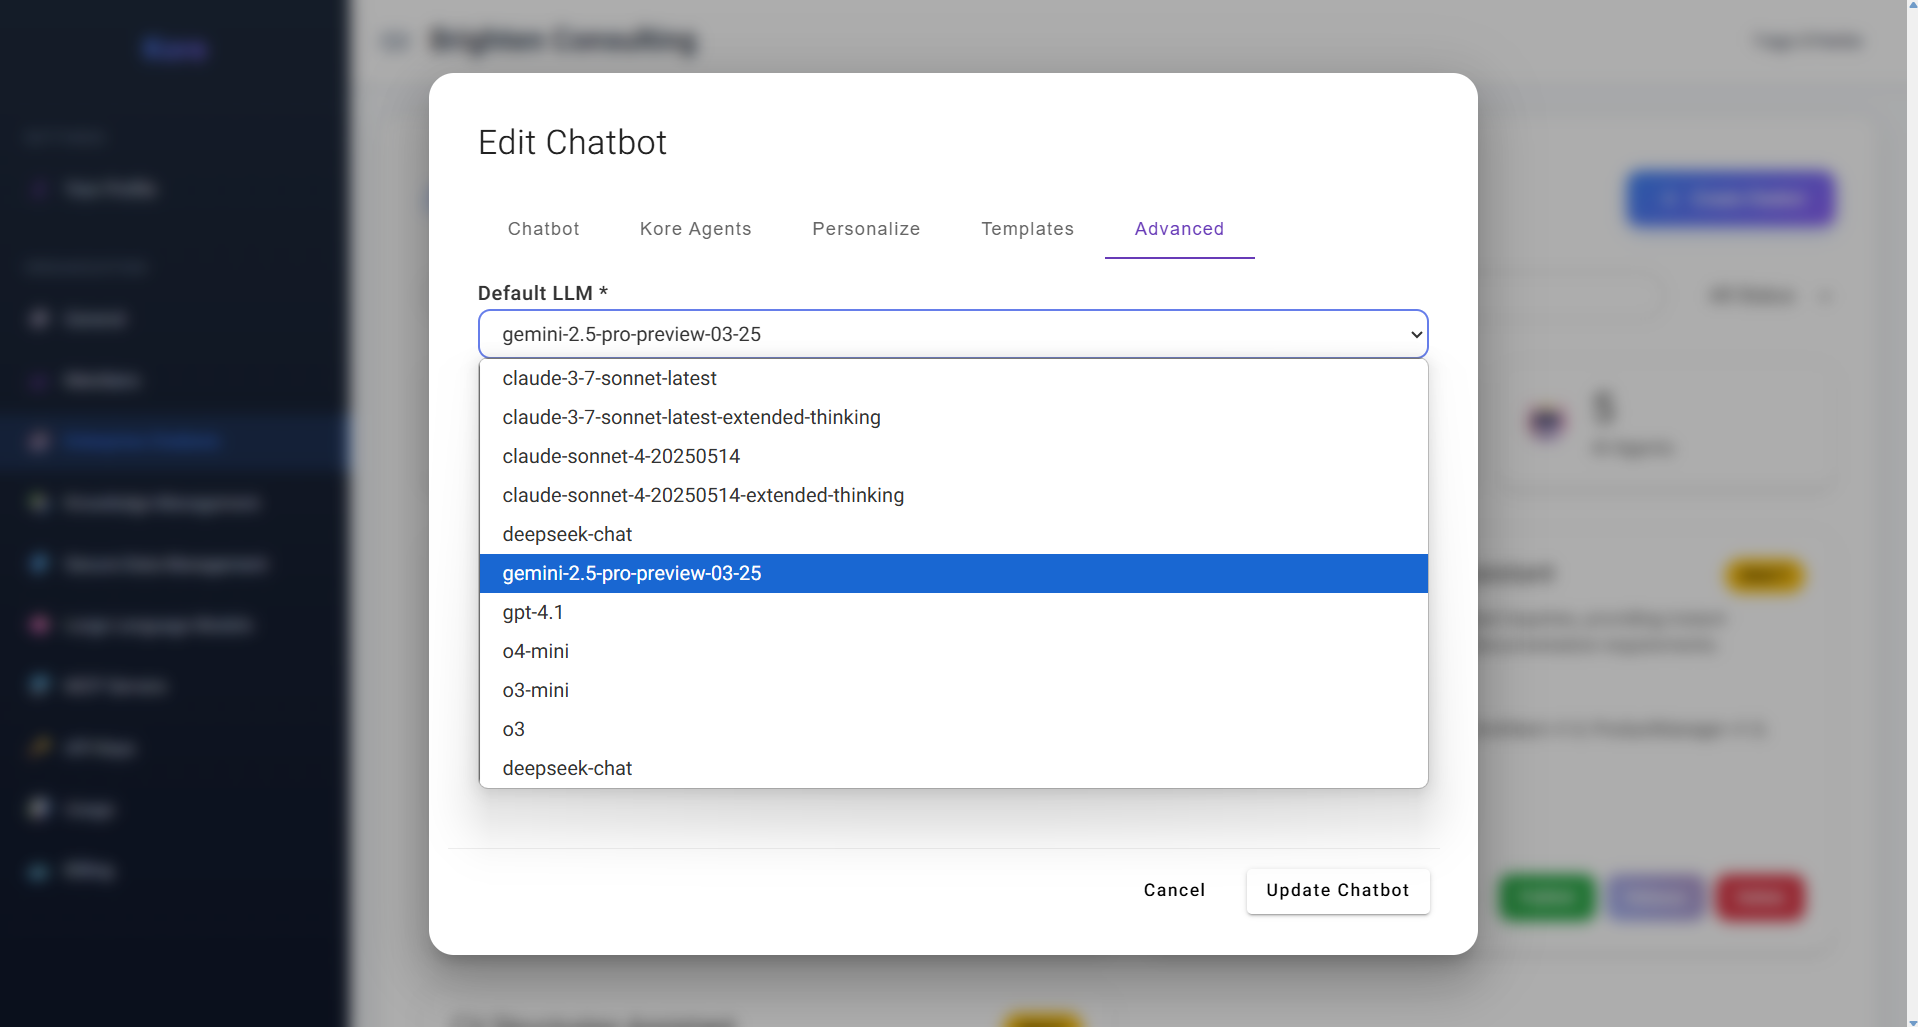Screen dimensions: 1918x1027
Task: Click the Update Chatbot button
Action: (1337, 890)
